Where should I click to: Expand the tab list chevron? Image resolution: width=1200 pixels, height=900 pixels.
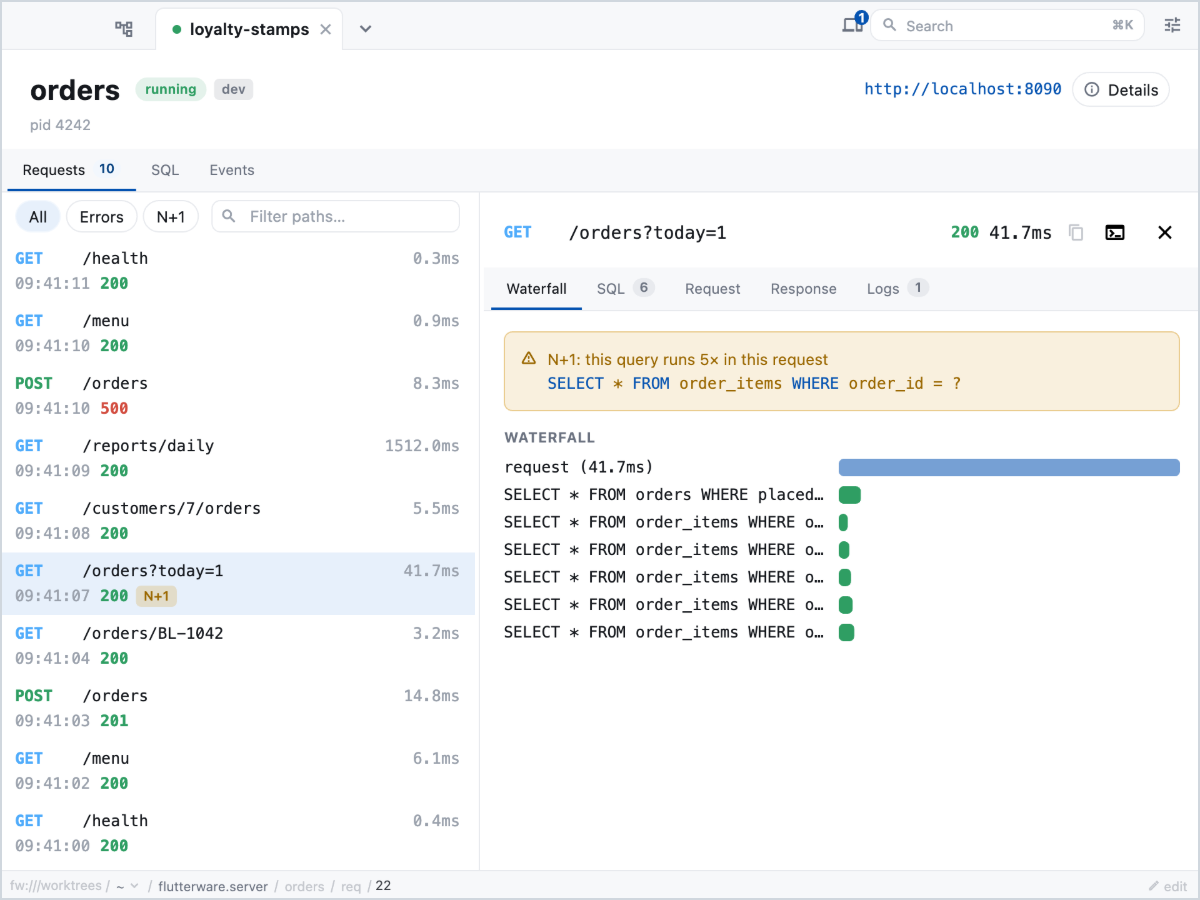tap(366, 29)
